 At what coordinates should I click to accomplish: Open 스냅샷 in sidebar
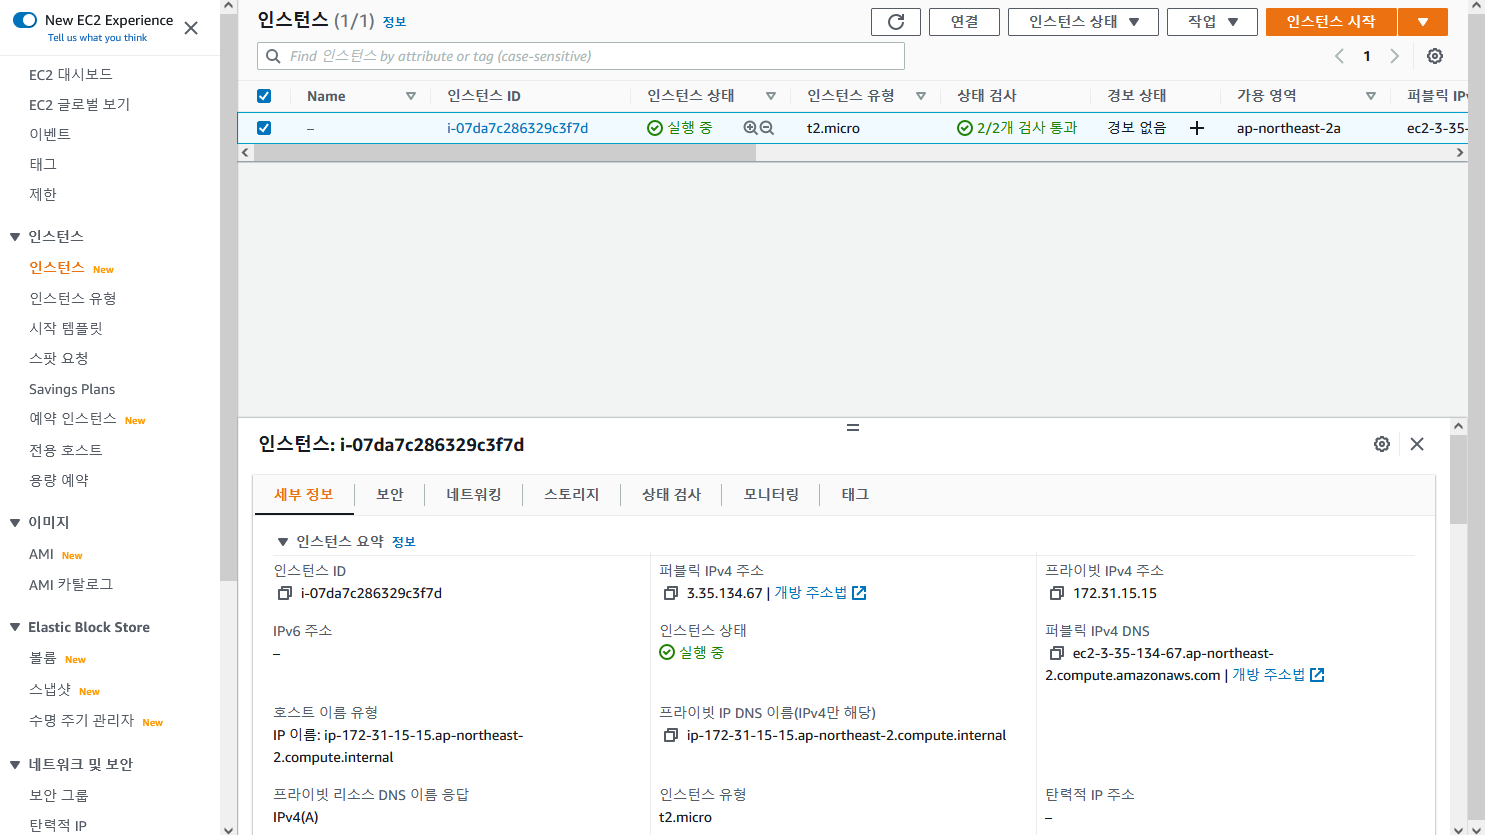[x=50, y=690]
